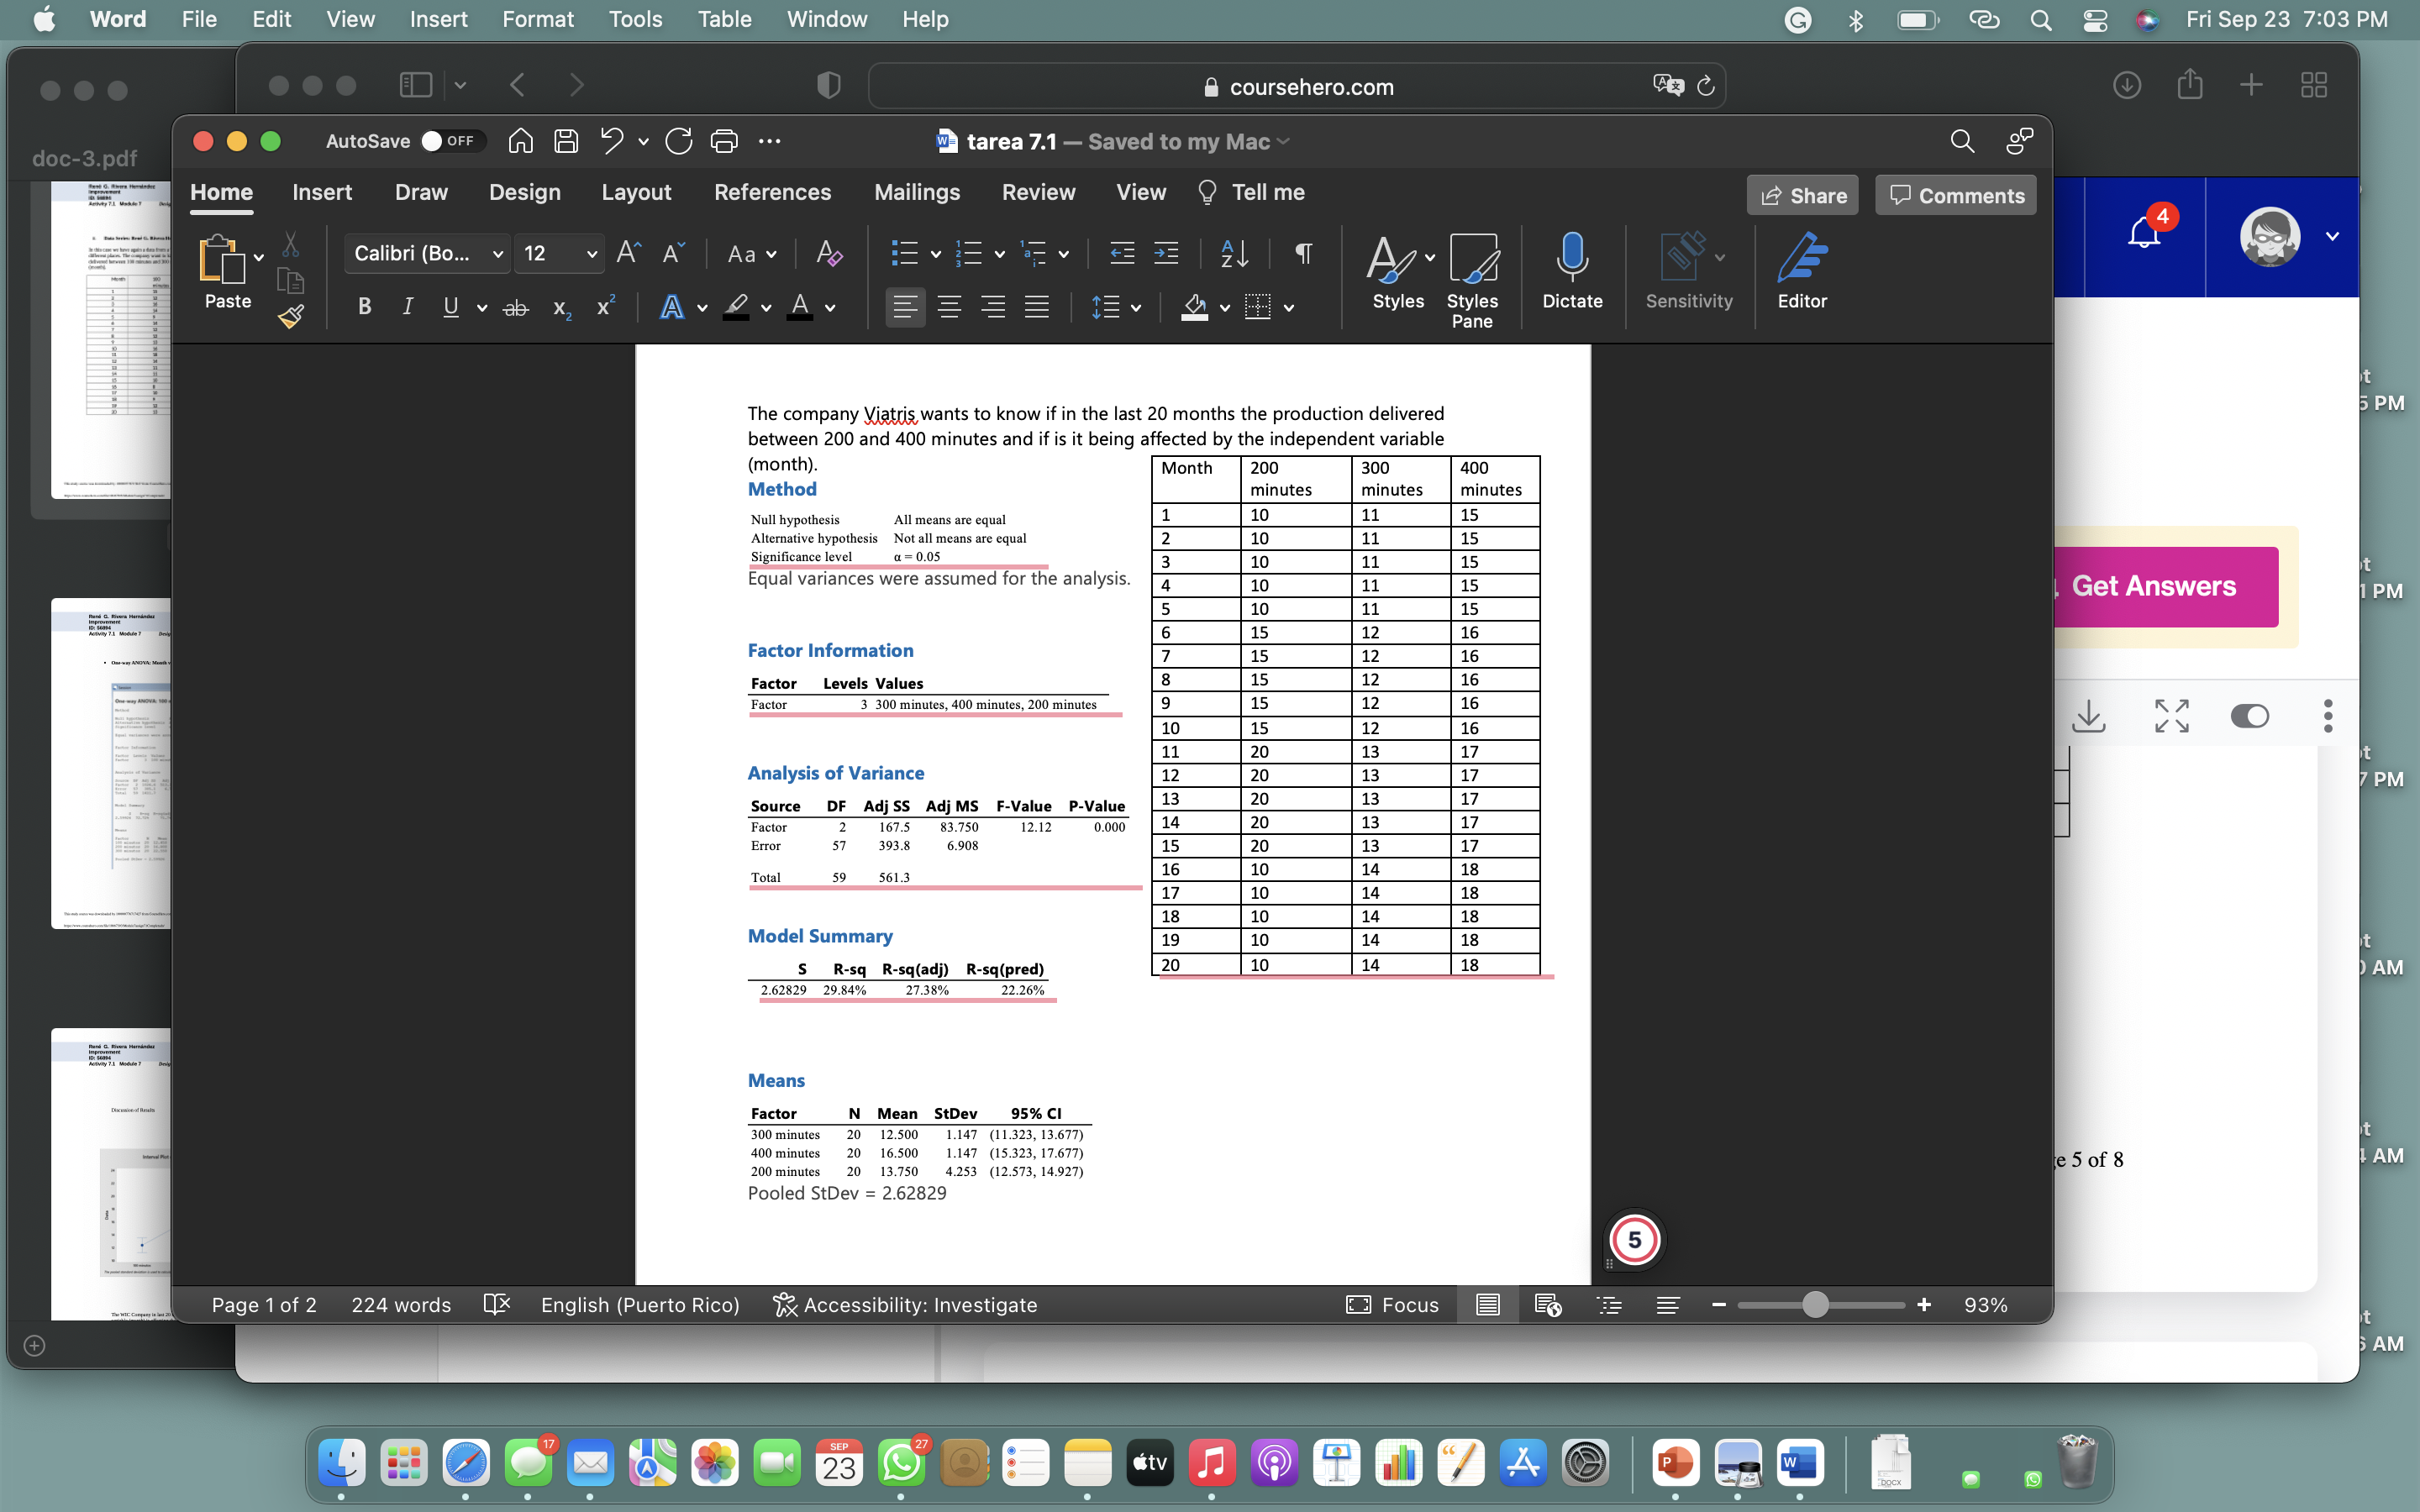
Task: Select the Format Painter
Action: [291, 316]
